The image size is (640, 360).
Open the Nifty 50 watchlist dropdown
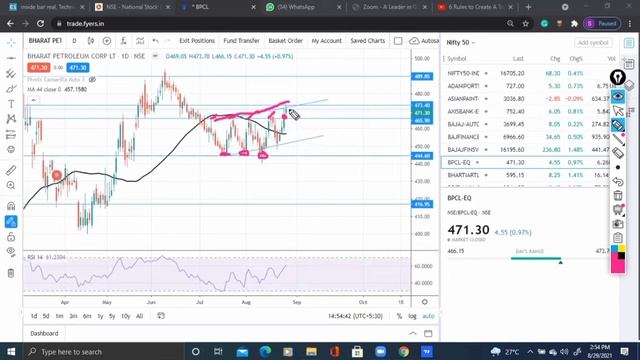click(x=461, y=42)
